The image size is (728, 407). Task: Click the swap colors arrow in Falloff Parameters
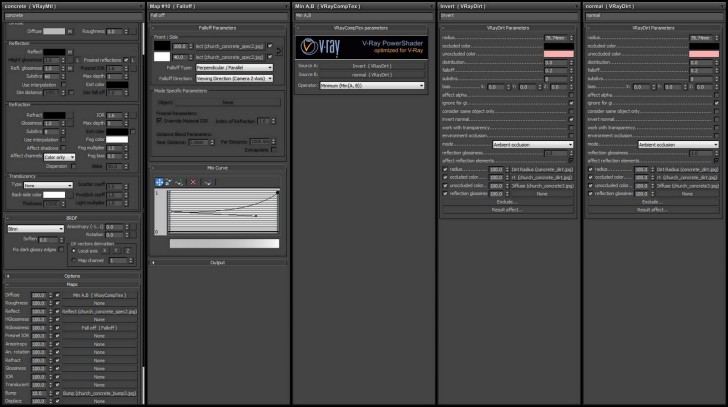click(x=279, y=52)
